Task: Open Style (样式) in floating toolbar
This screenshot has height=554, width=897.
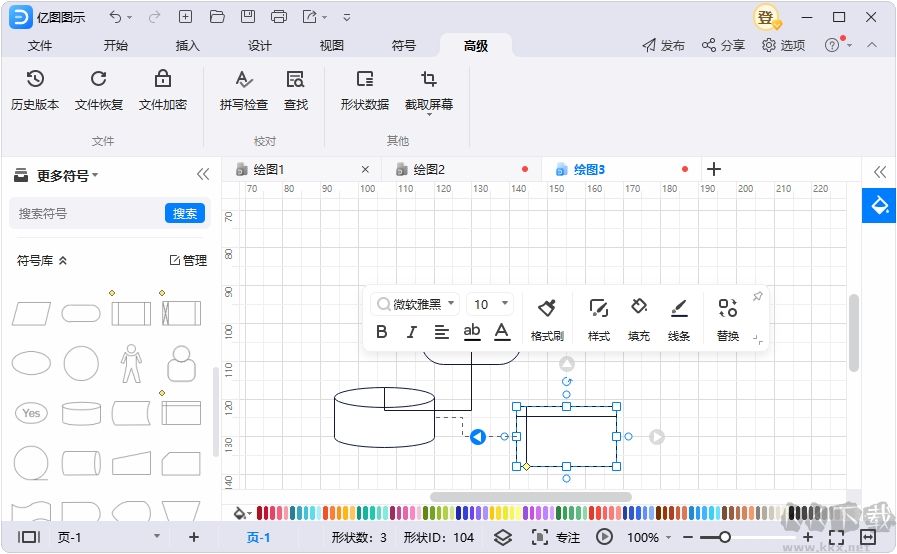Action: tap(598, 320)
